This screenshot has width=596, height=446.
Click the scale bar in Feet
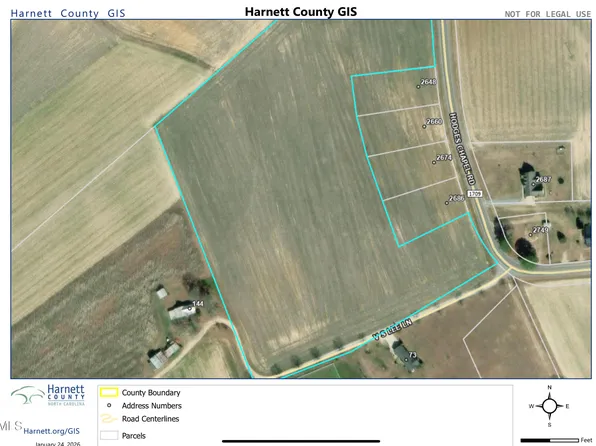(x=550, y=440)
